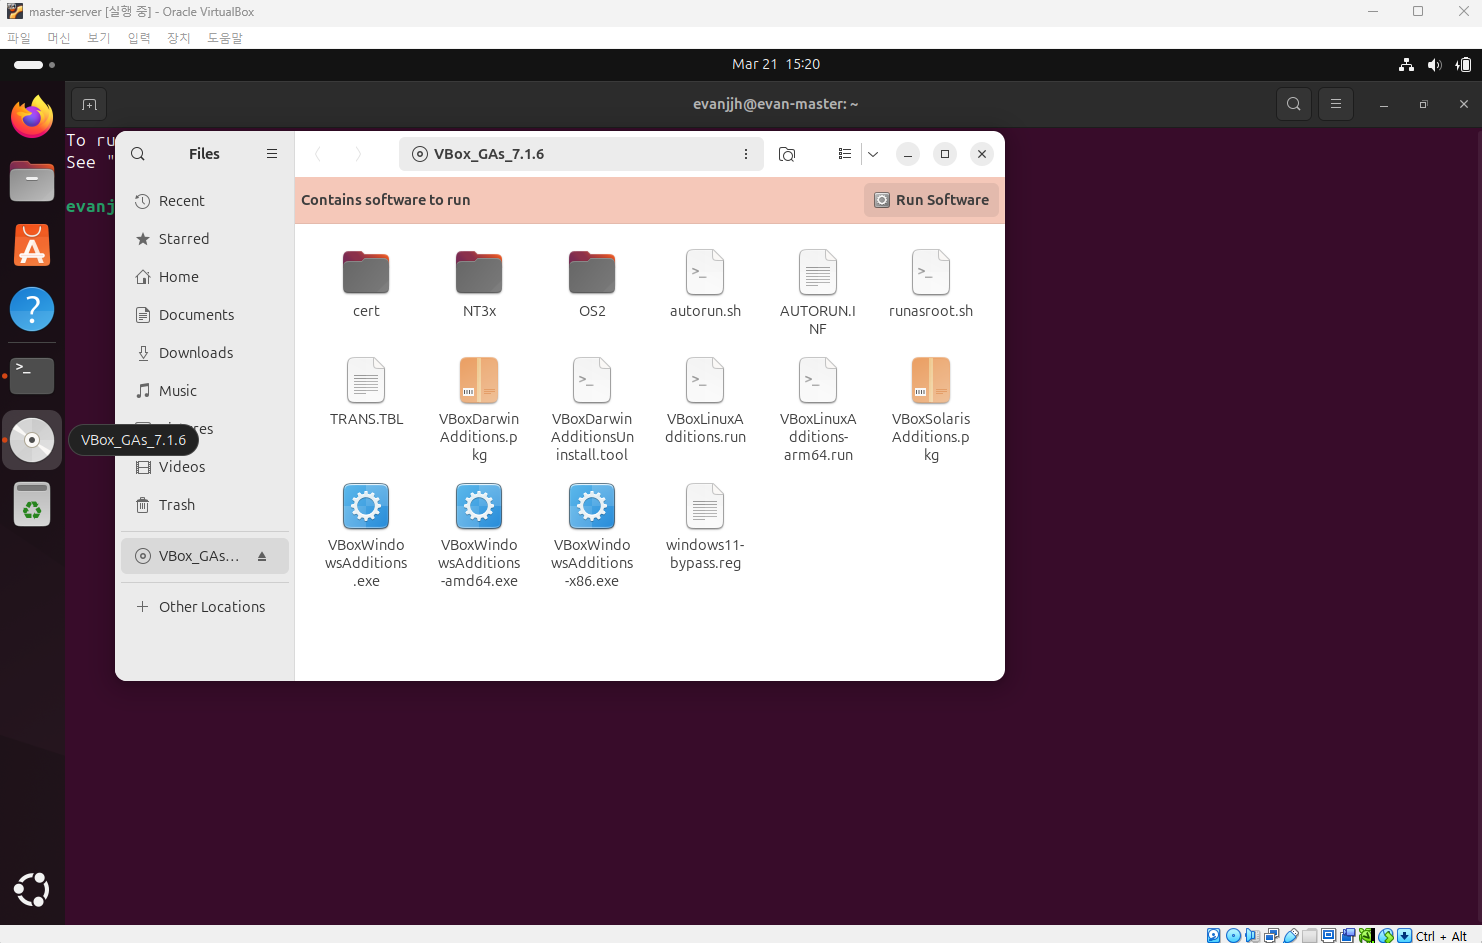Switch to Terminal in the dock
This screenshot has width=1482, height=943.
pyautogui.click(x=32, y=375)
